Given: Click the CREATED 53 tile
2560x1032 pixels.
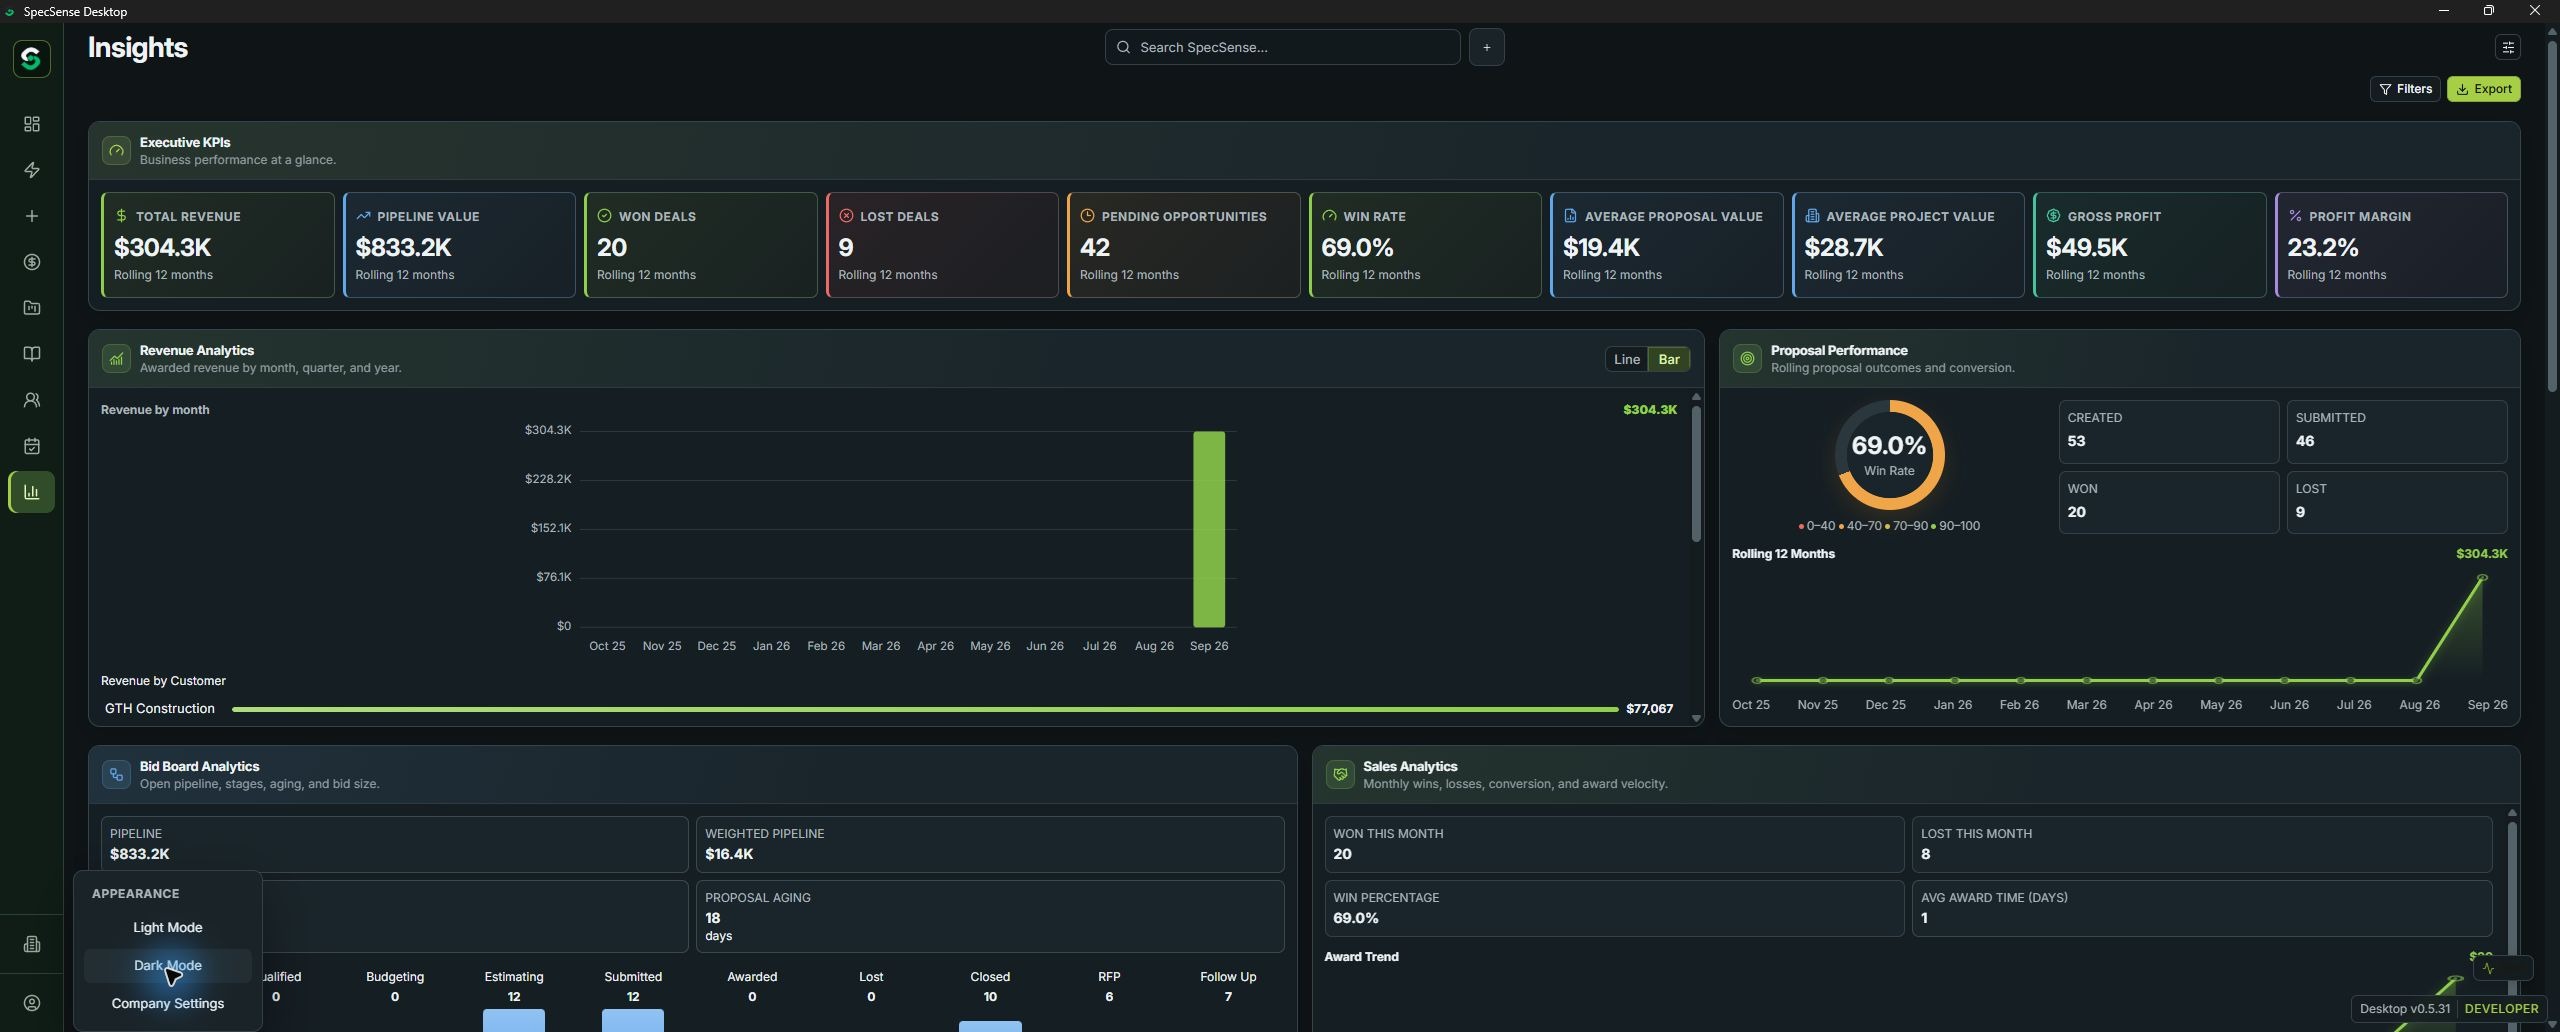Looking at the screenshot, I should click(x=2169, y=431).
